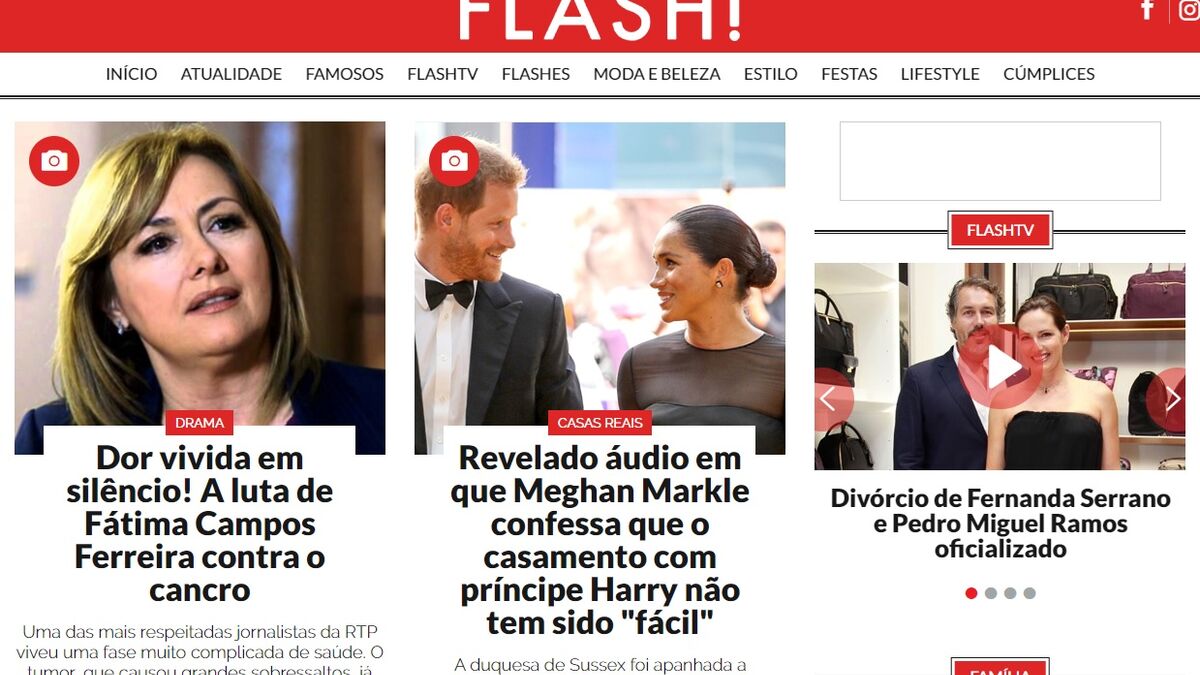1200x675 pixels.
Task: Open the MODA E BELEZA menu
Action: (x=657, y=74)
